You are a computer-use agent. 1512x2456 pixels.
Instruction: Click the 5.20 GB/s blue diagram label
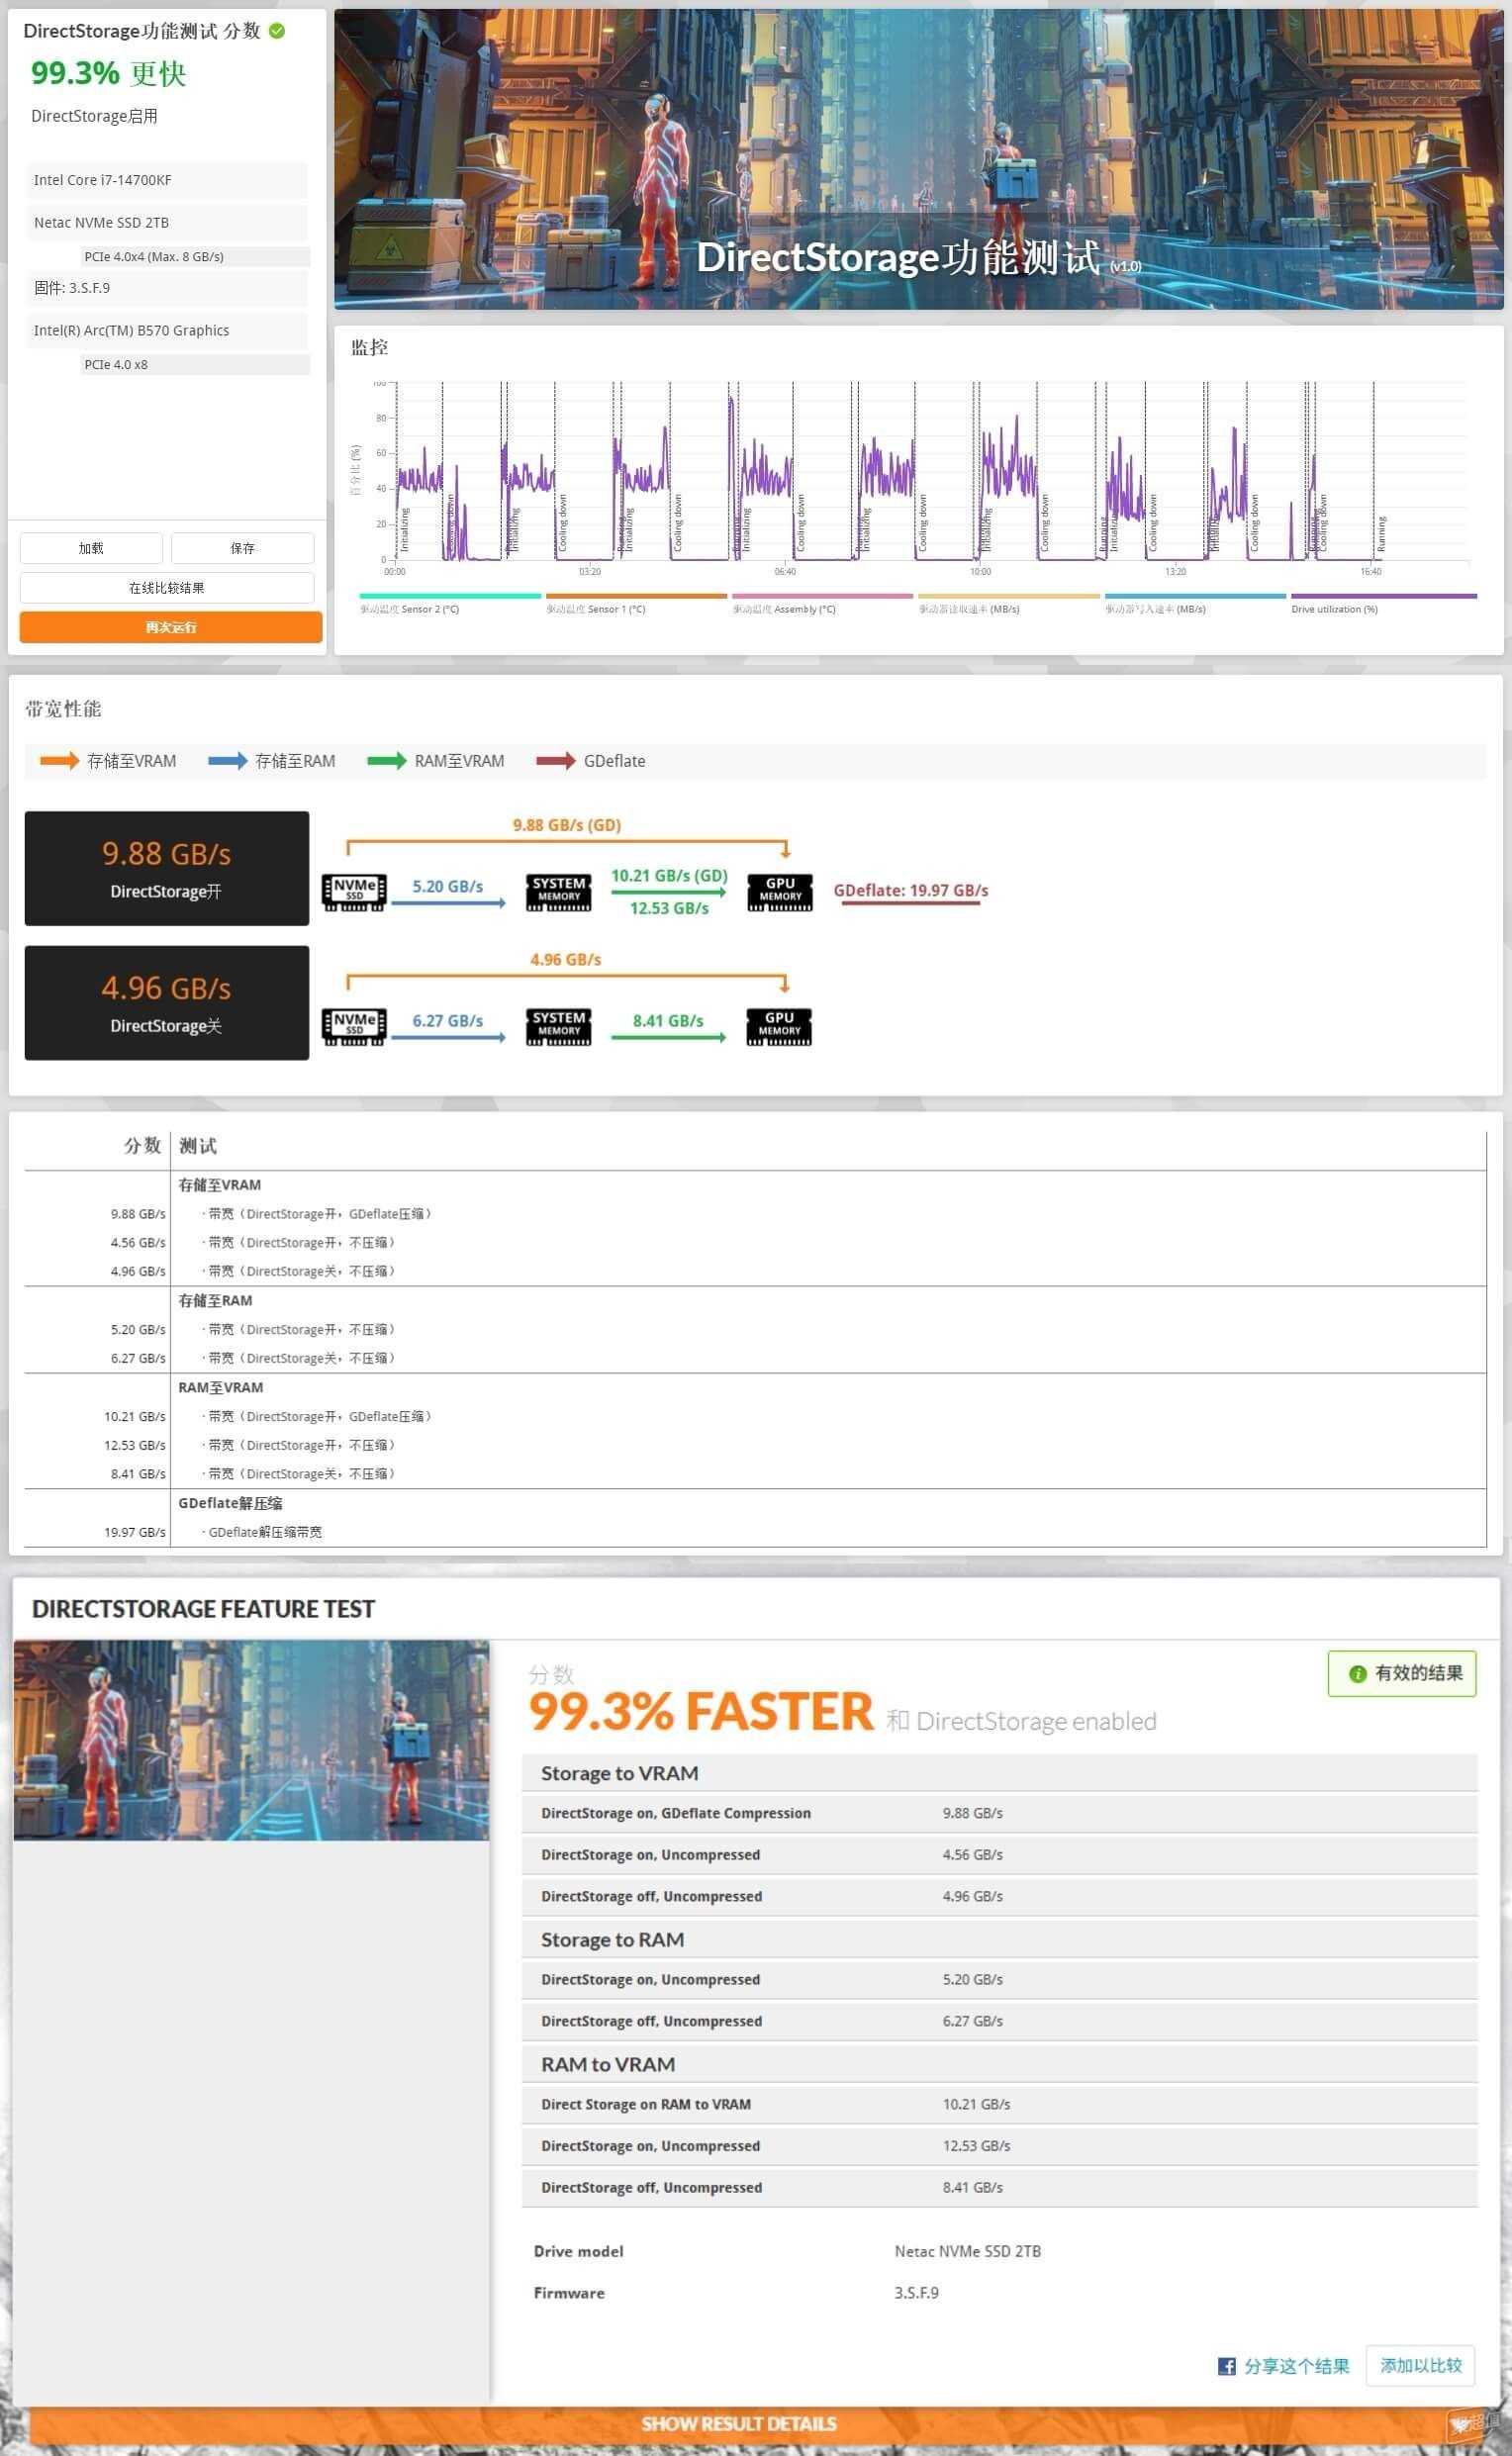tap(448, 886)
